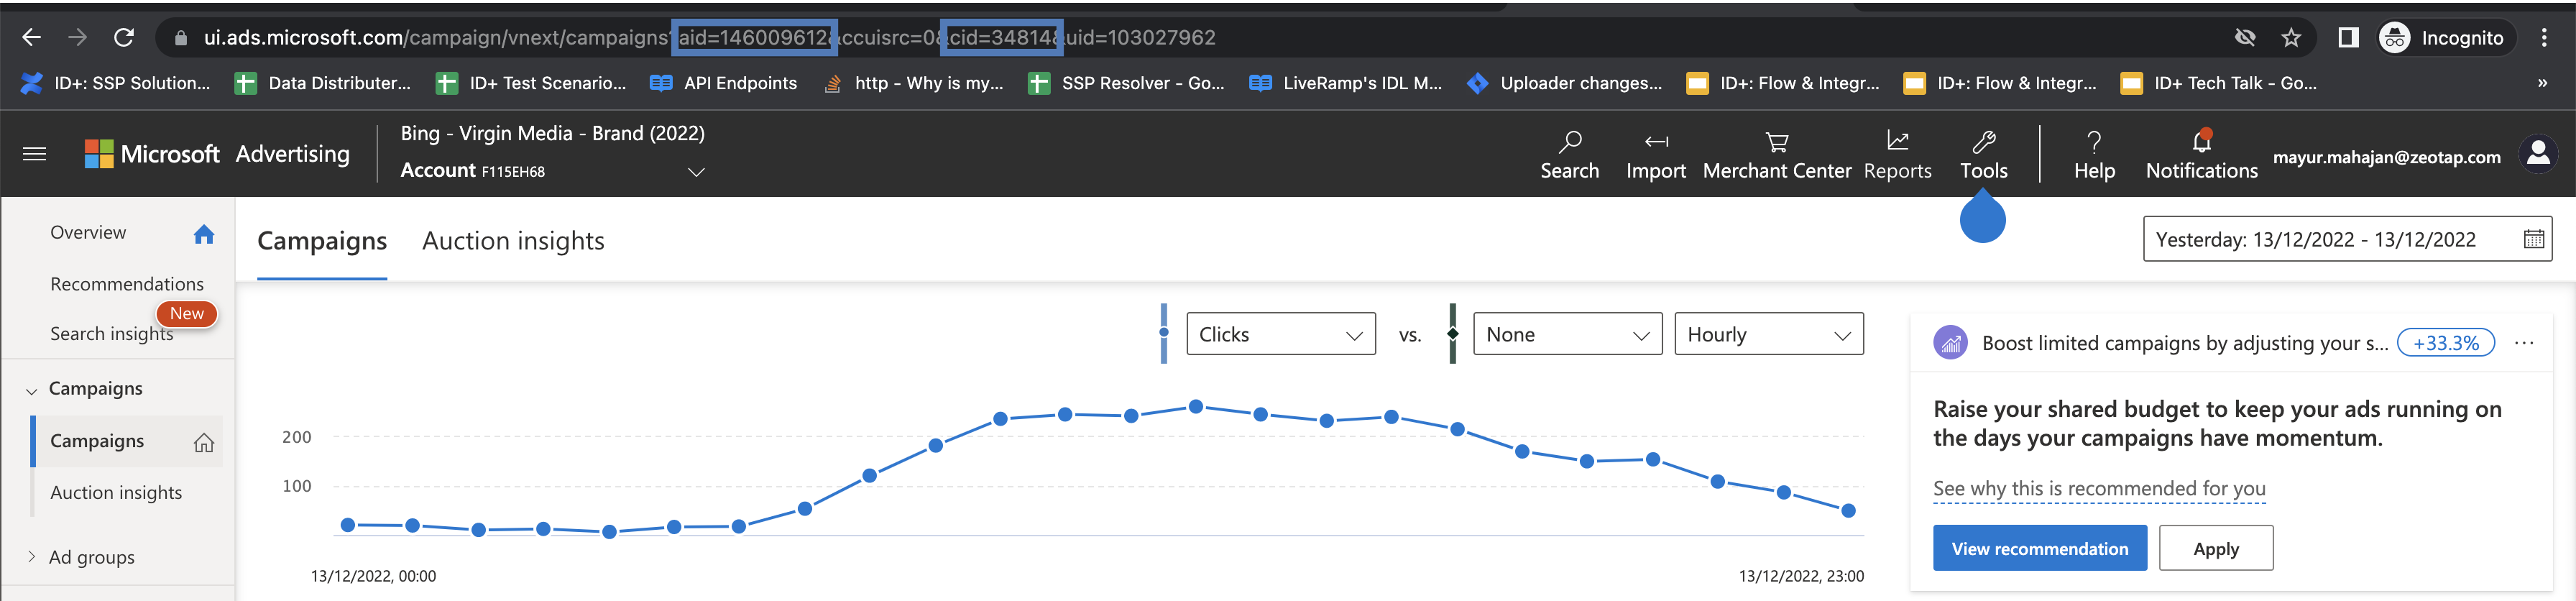Click the browser address bar URL
This screenshot has height=601, width=2576.
tap(709, 38)
